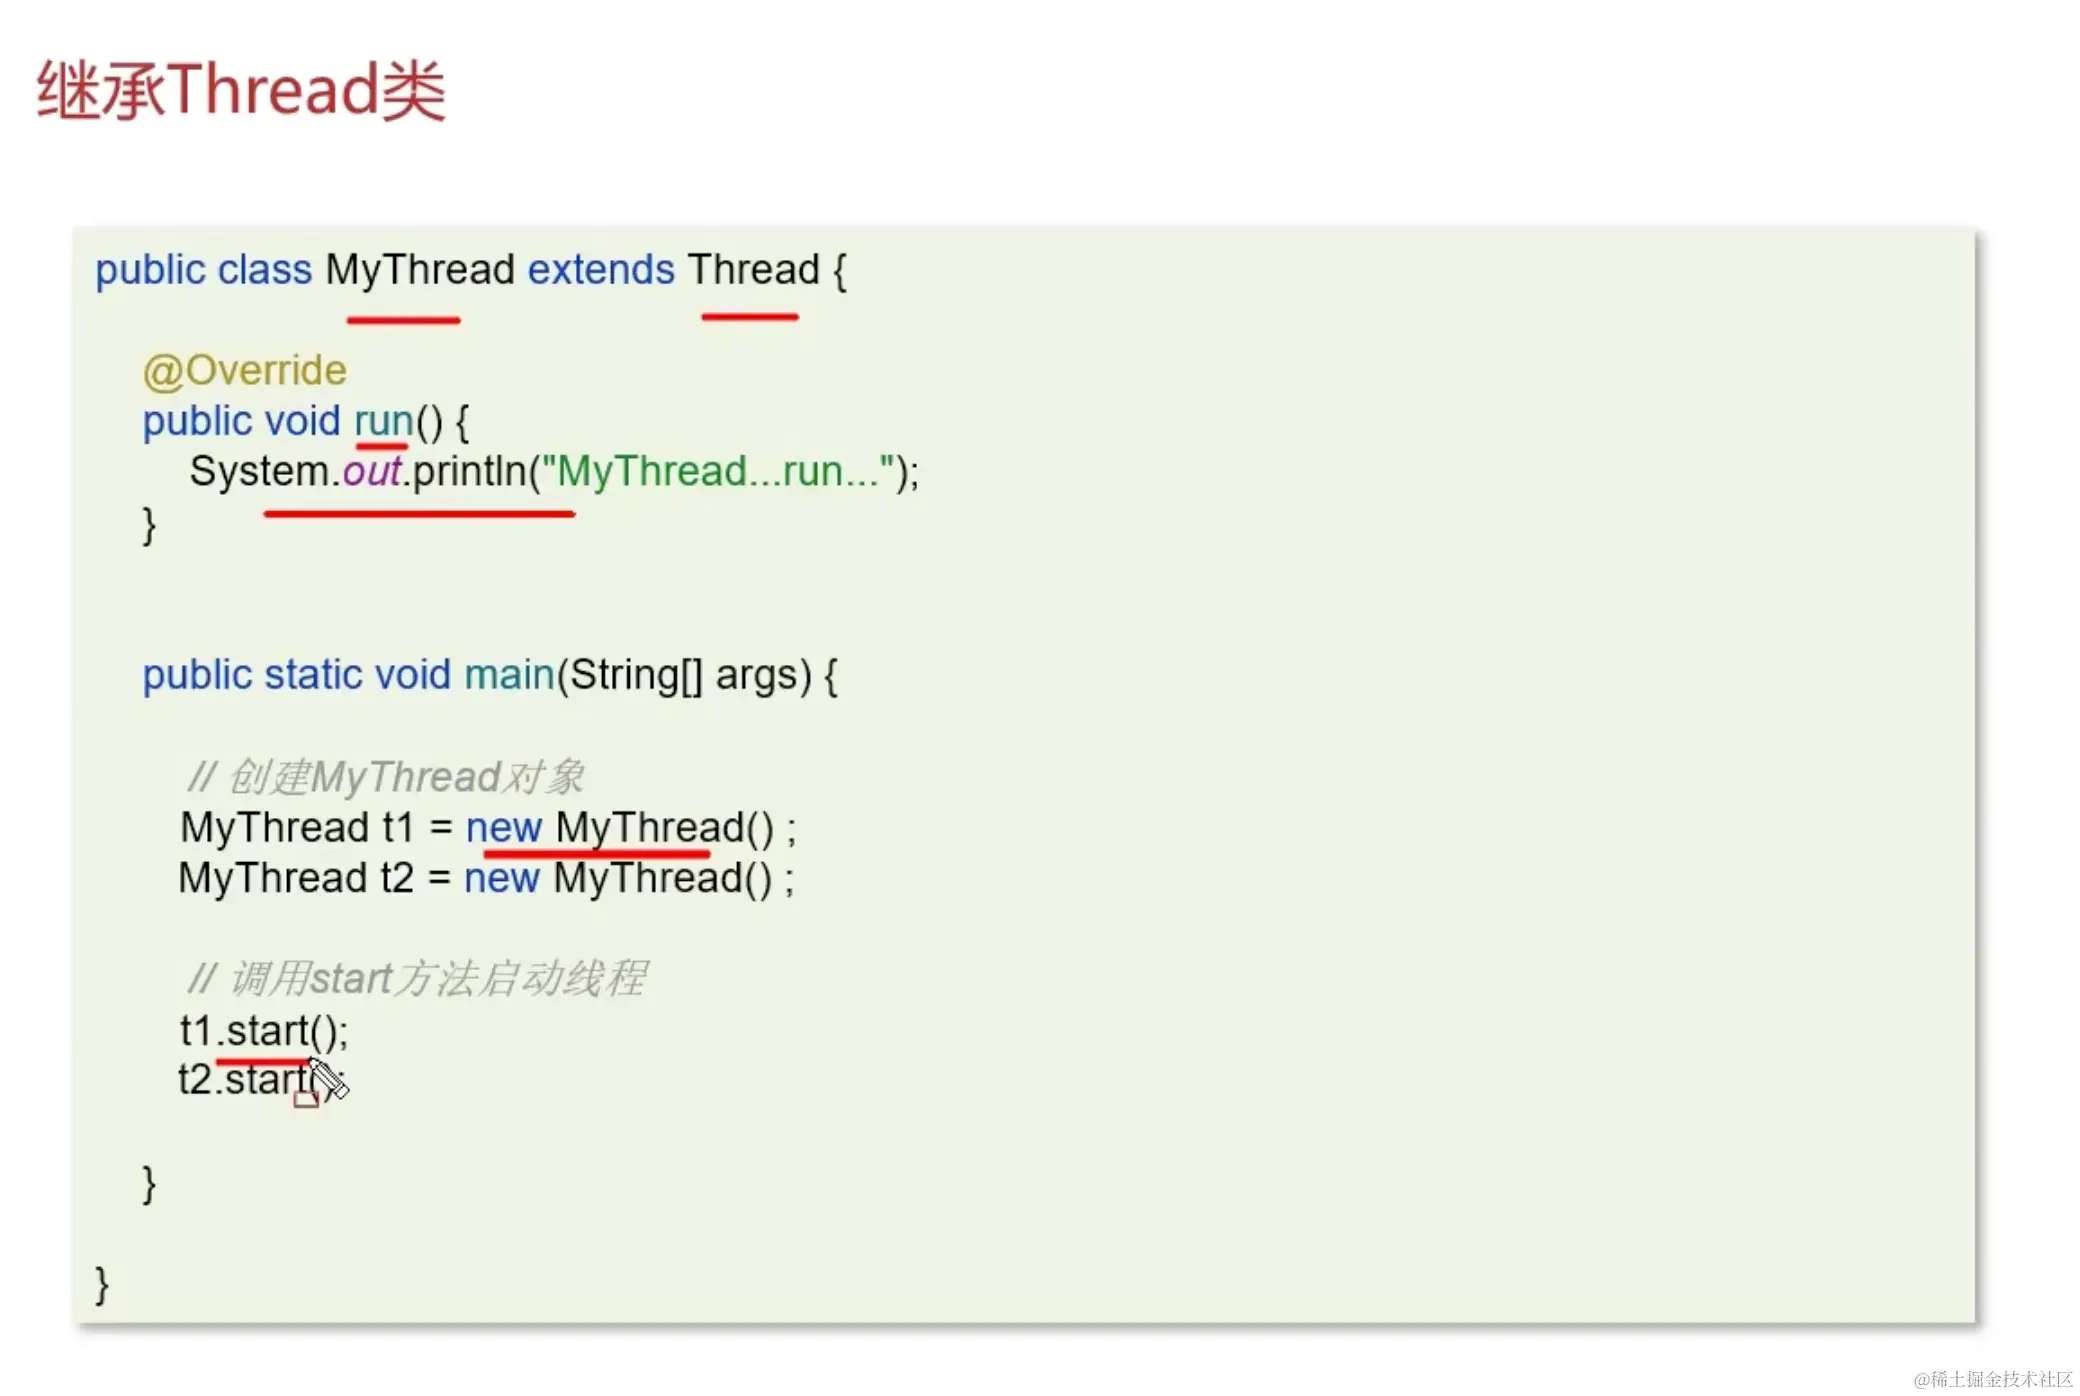The width and height of the screenshot is (2080, 1396).
Task: Click String[] args parameter text
Action: 689,675
